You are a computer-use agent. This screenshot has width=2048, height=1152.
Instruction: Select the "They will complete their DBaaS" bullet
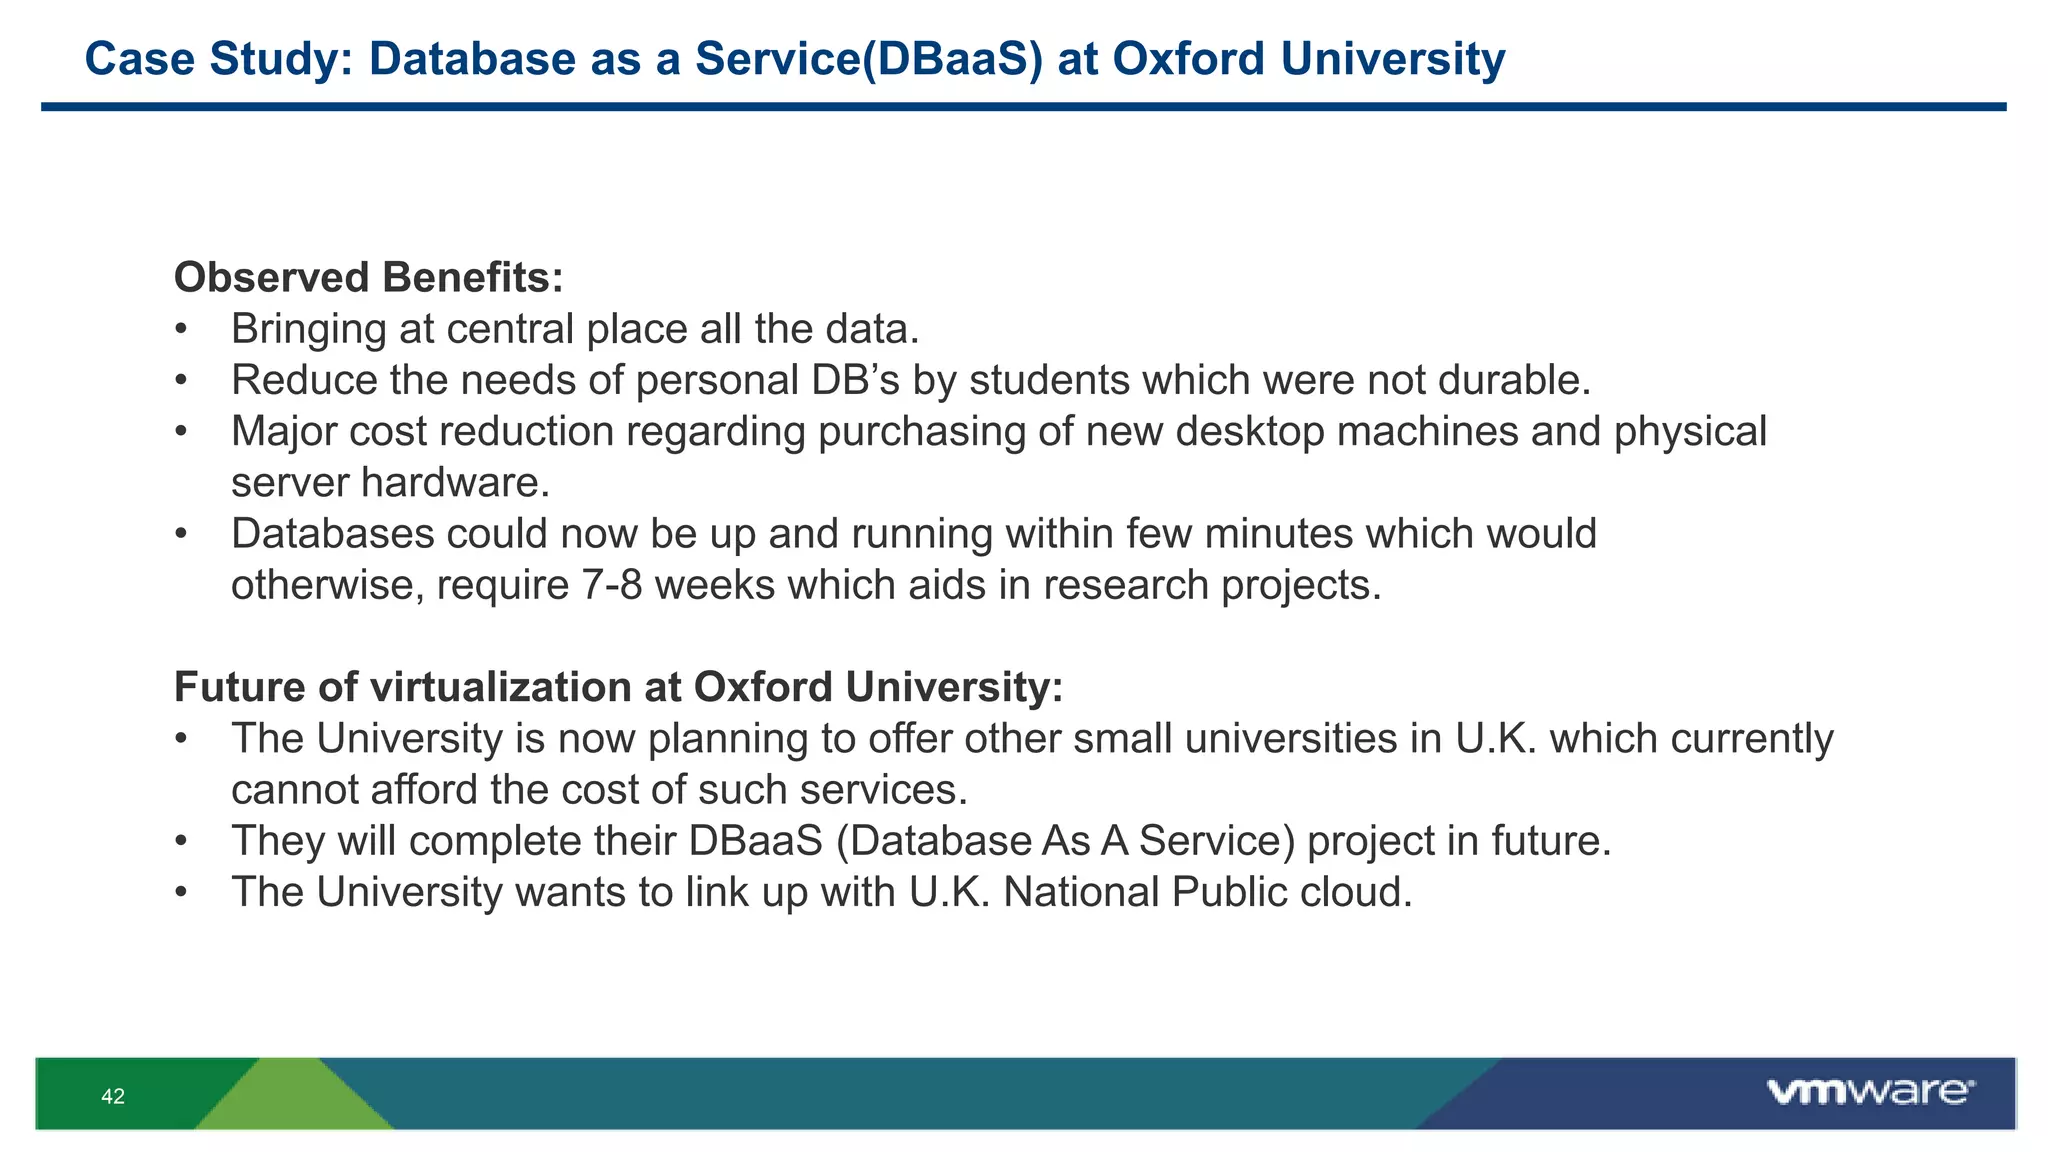[921, 840]
